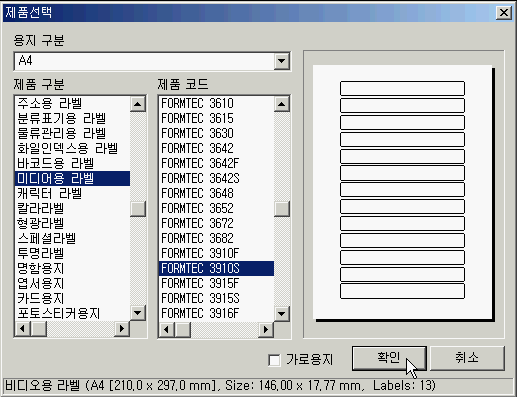Click down arrow of 제품 구분 list scrollbar
Screen dimensions: 517x397
(138, 313)
